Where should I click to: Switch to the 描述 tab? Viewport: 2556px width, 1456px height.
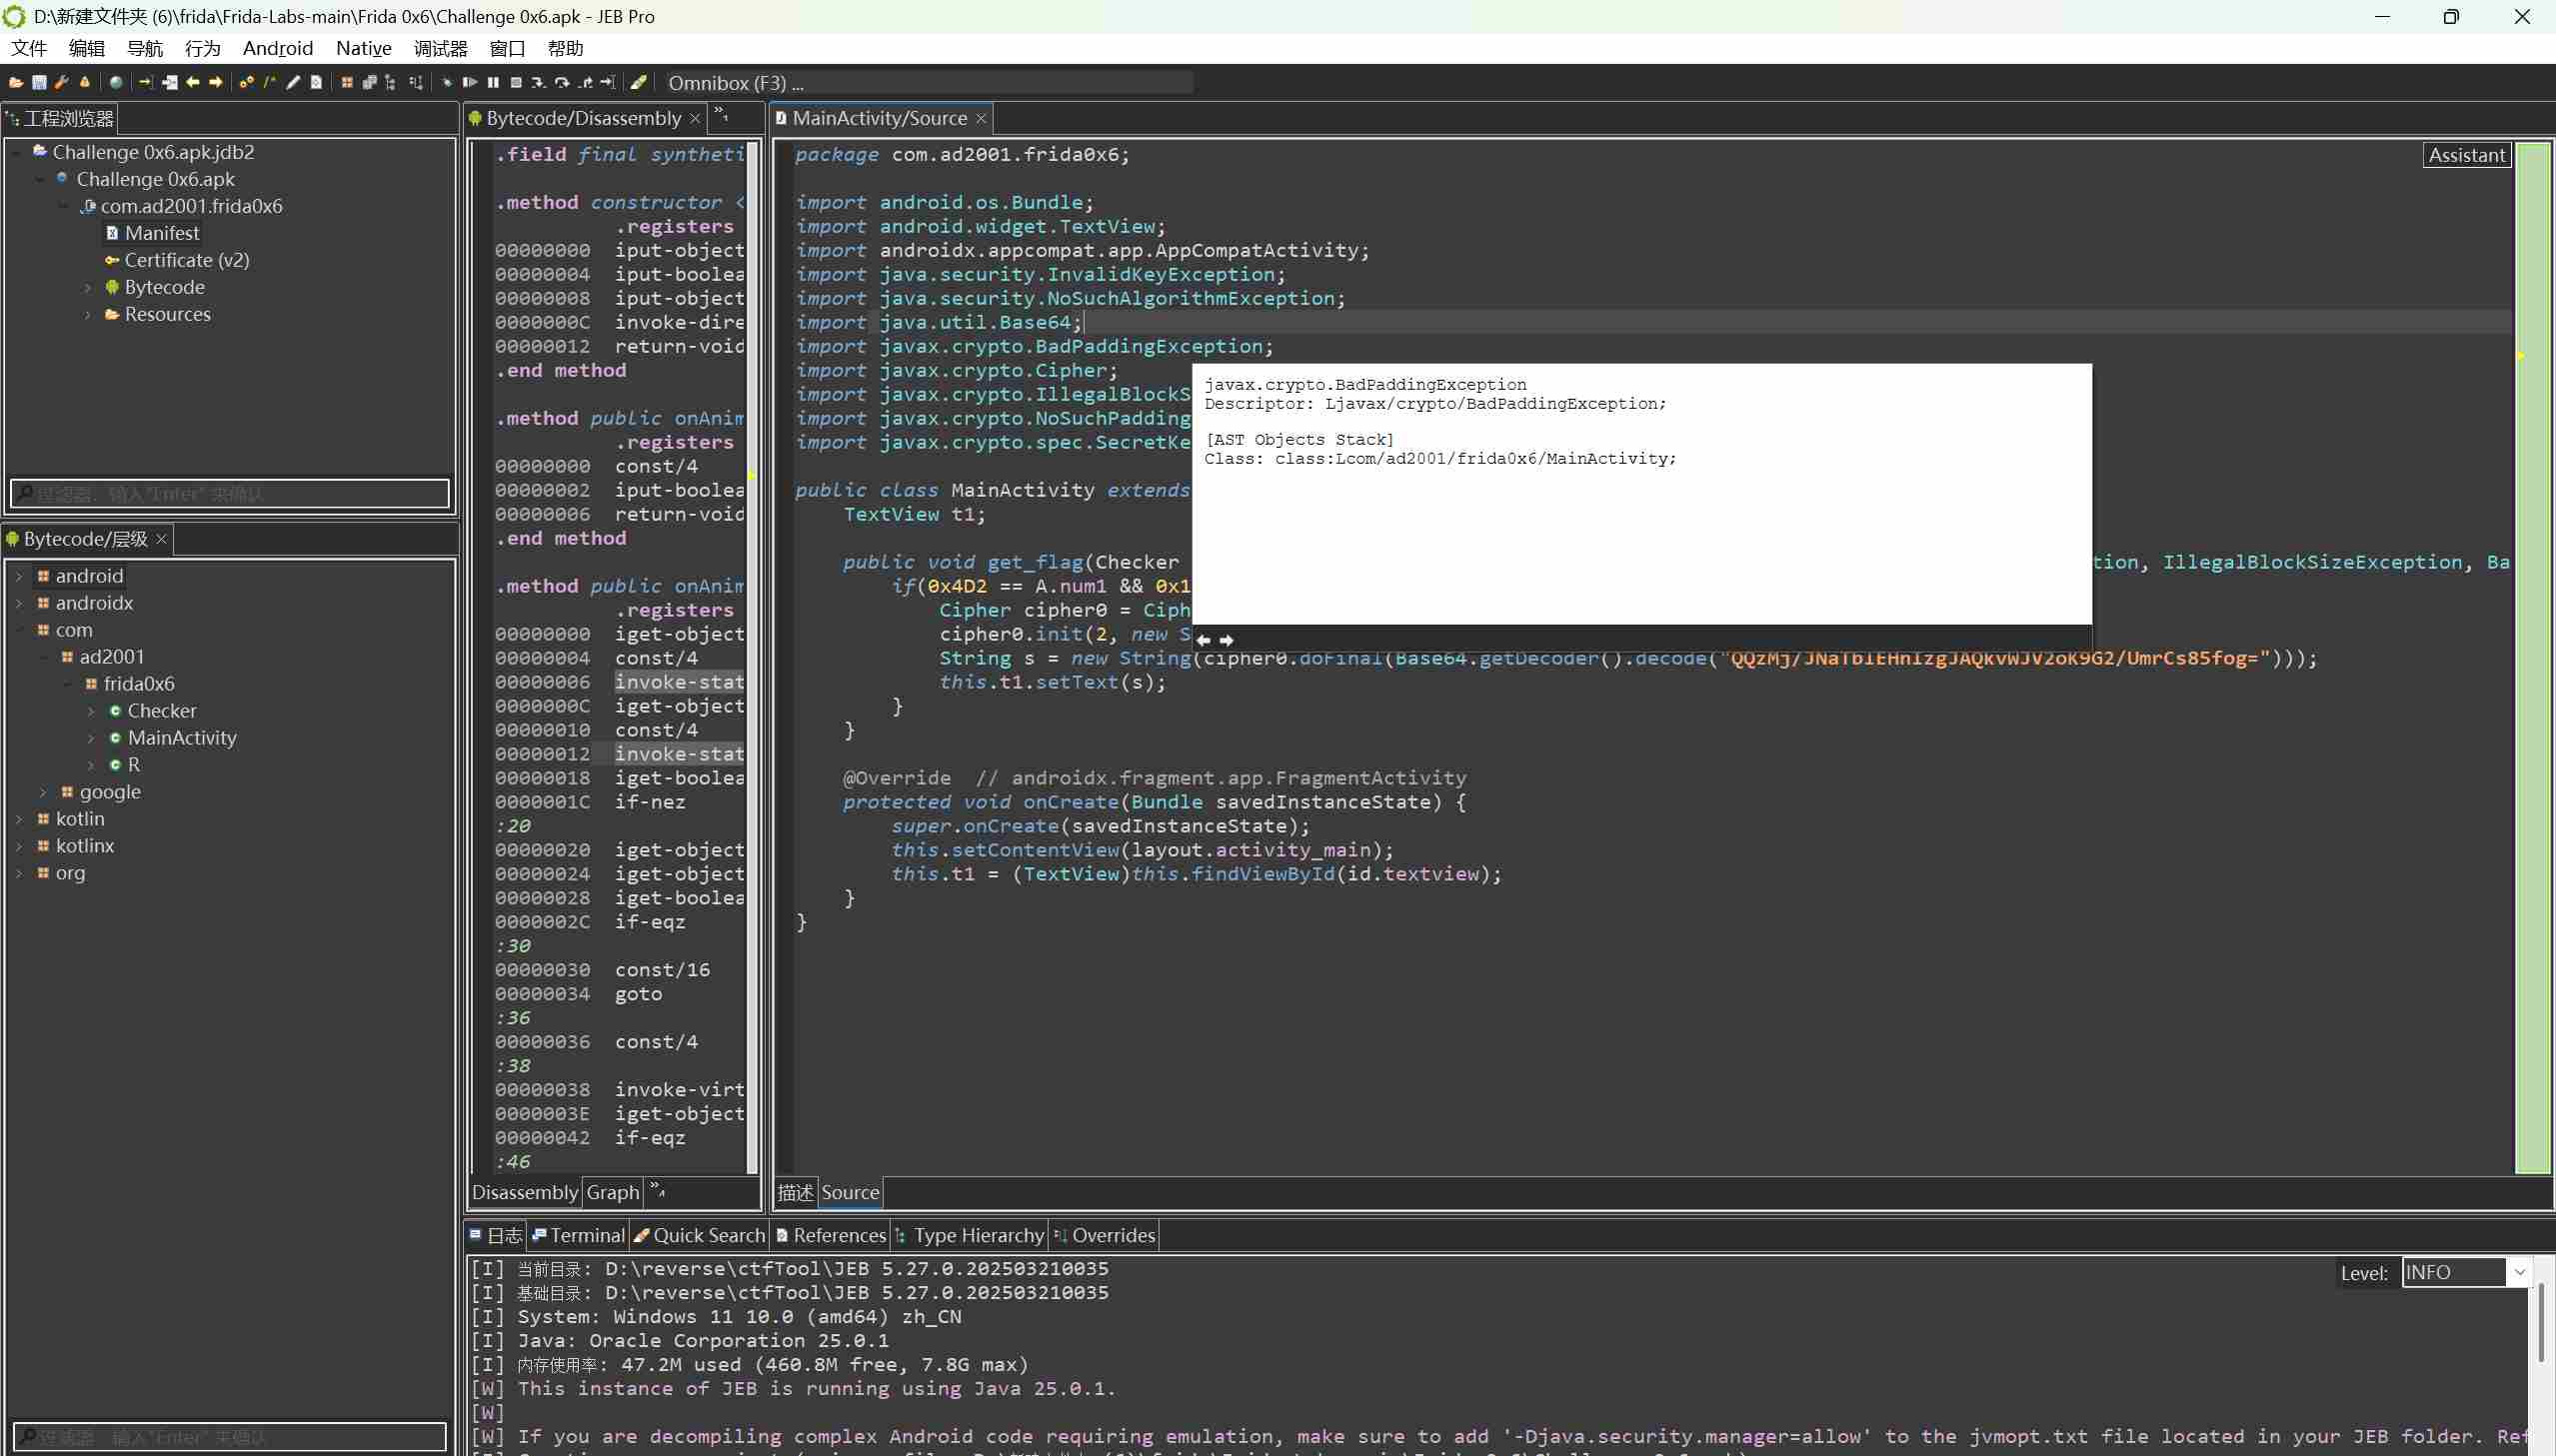[795, 1192]
